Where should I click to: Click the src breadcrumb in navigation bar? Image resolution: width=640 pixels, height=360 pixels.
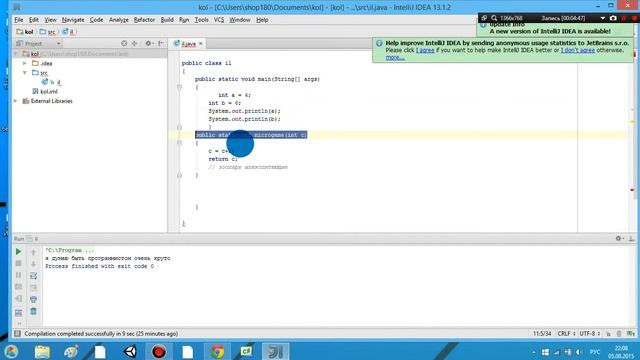coord(48,32)
